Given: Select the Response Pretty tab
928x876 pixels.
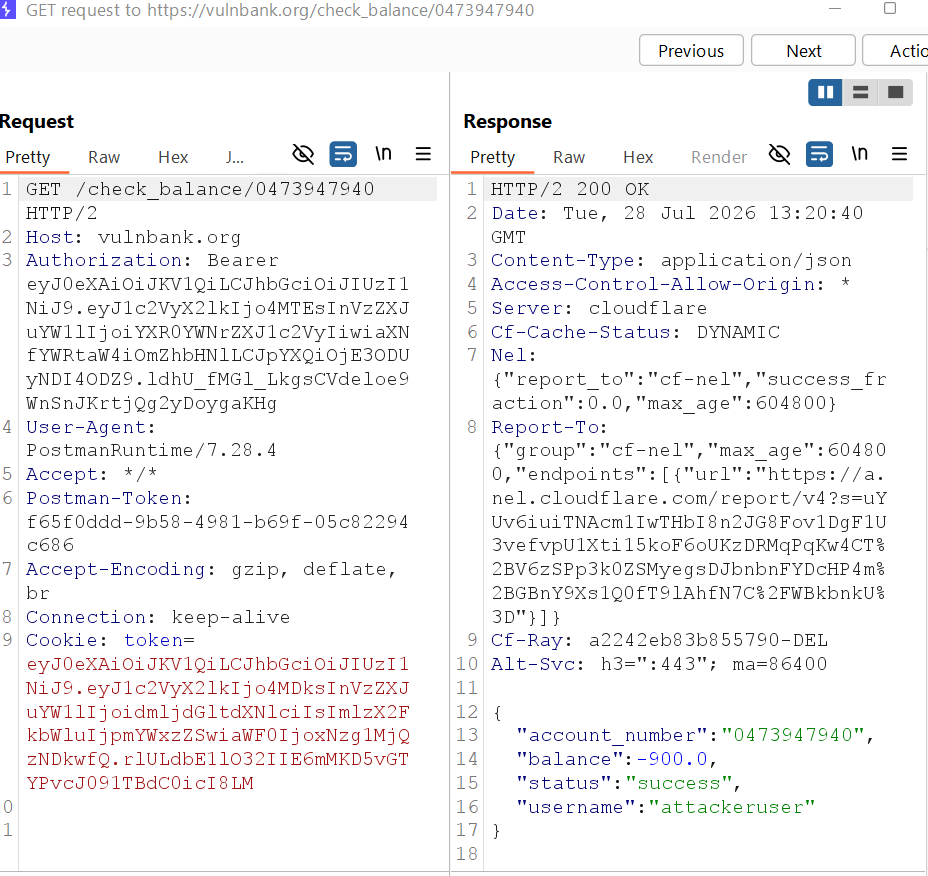Looking at the screenshot, I should 492,157.
